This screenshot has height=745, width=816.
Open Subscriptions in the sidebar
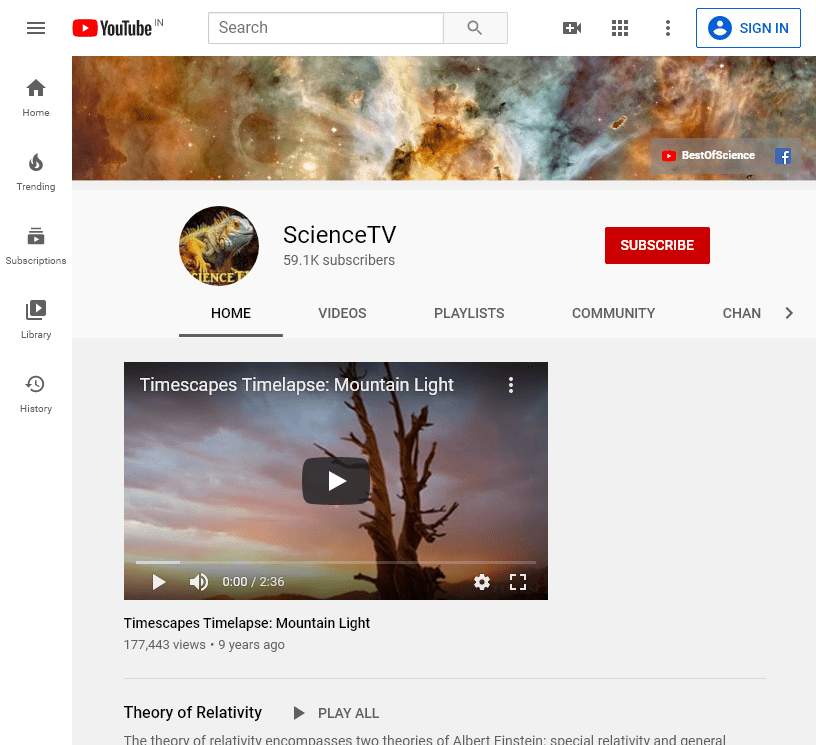tap(36, 246)
